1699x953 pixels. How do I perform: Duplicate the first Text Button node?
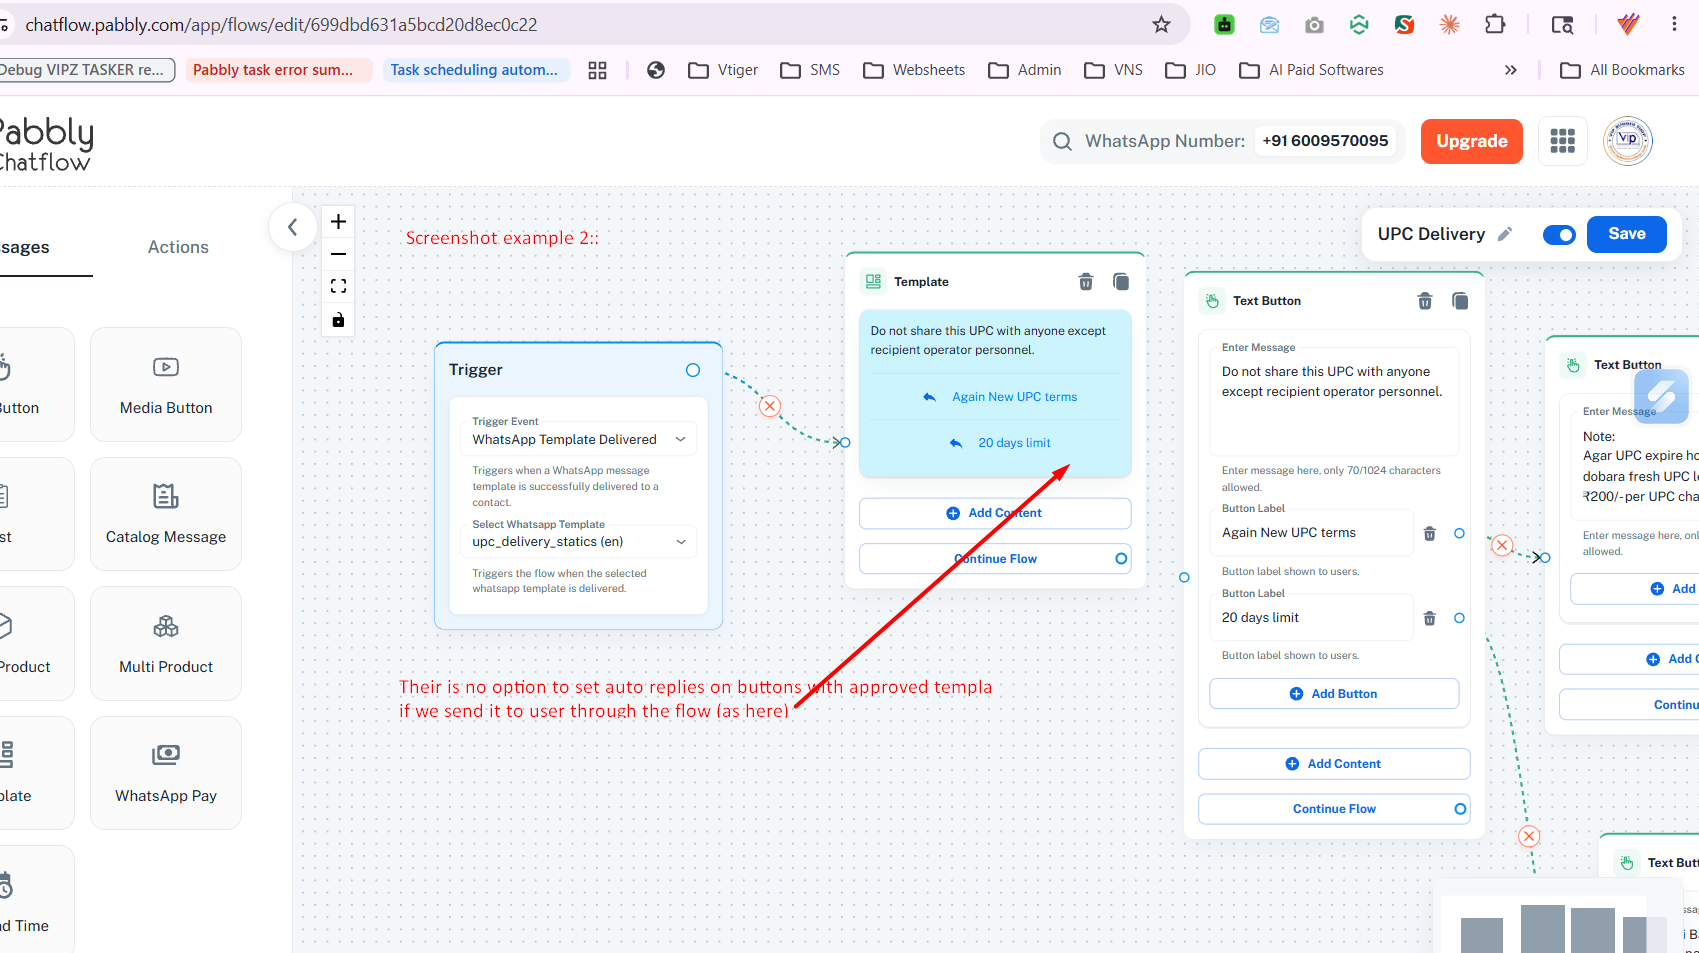point(1460,301)
